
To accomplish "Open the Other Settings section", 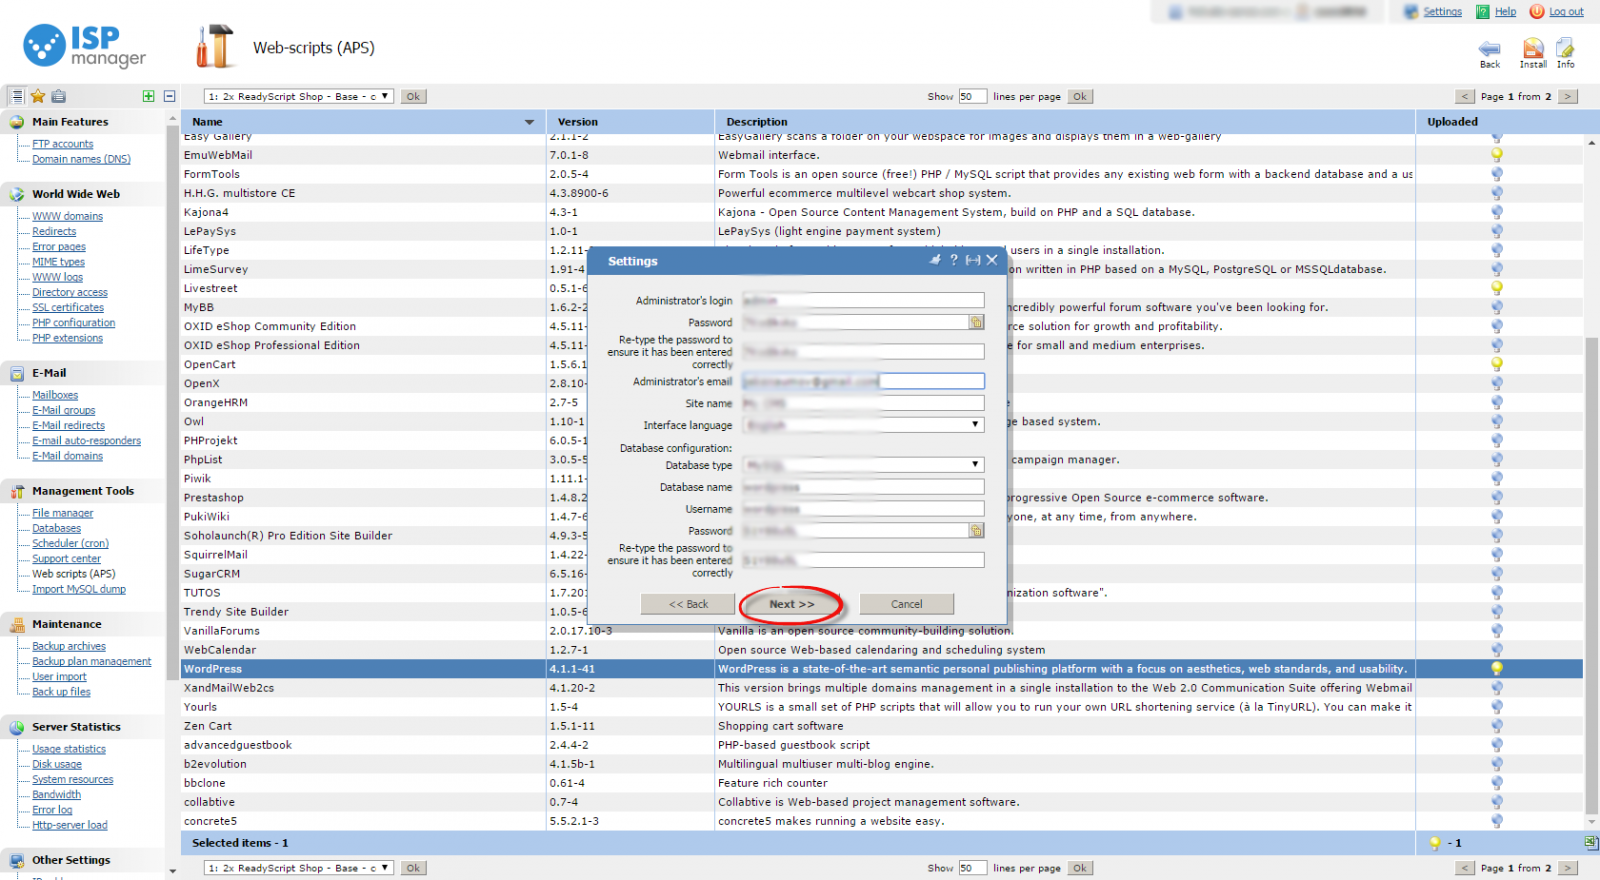I will [84, 860].
